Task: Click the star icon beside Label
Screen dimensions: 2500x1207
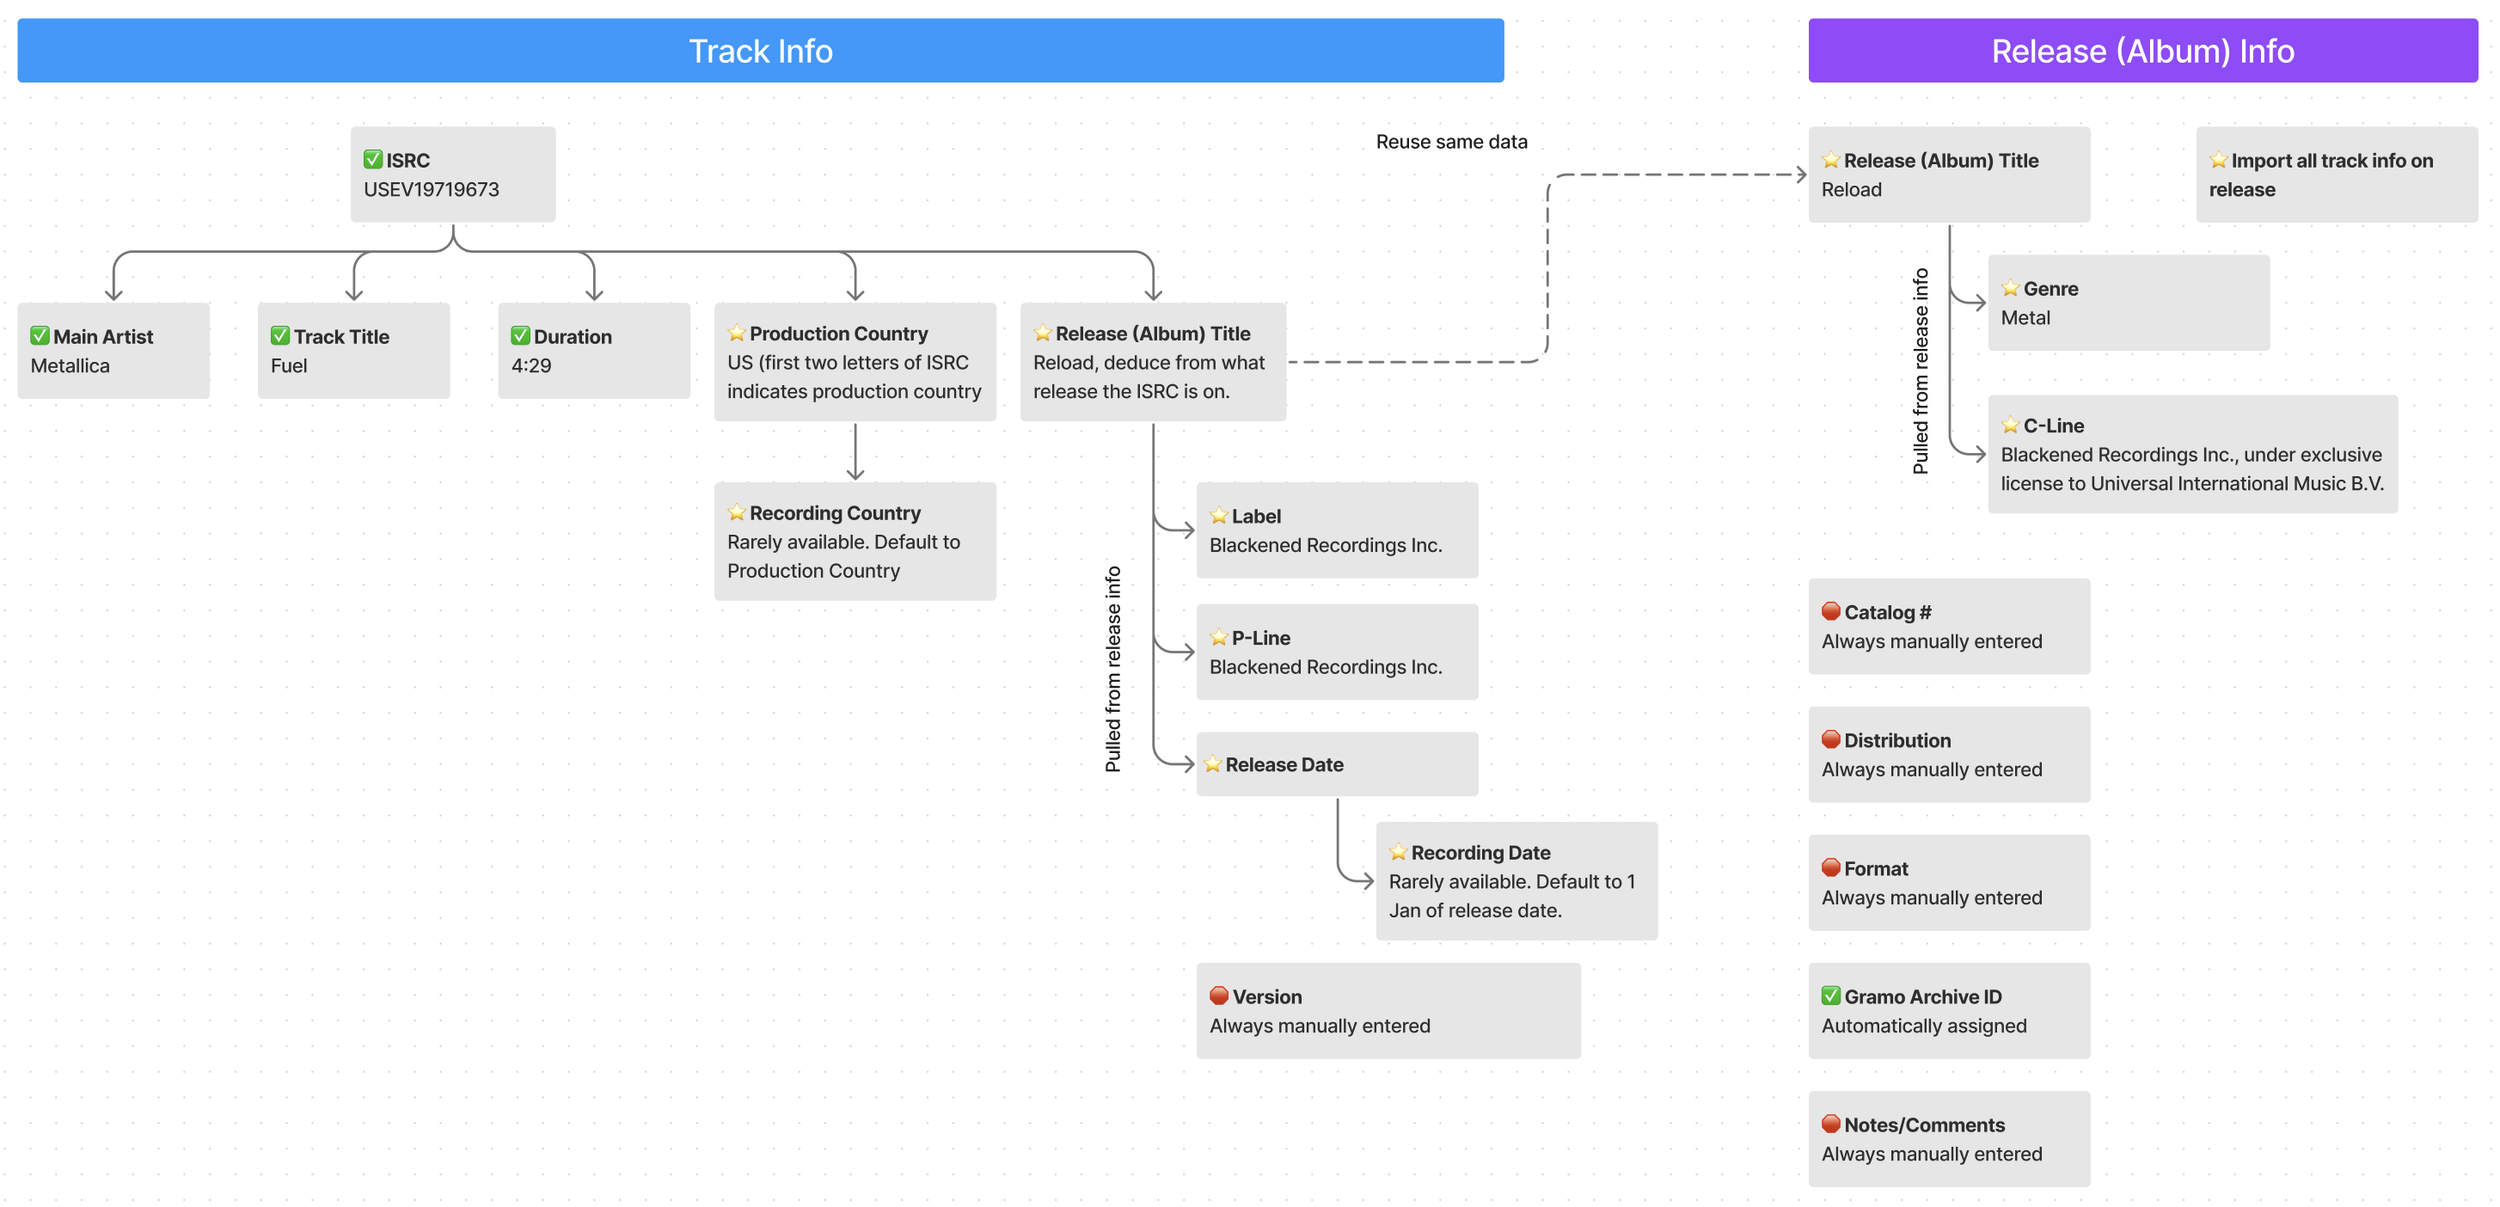Action: (x=1219, y=515)
